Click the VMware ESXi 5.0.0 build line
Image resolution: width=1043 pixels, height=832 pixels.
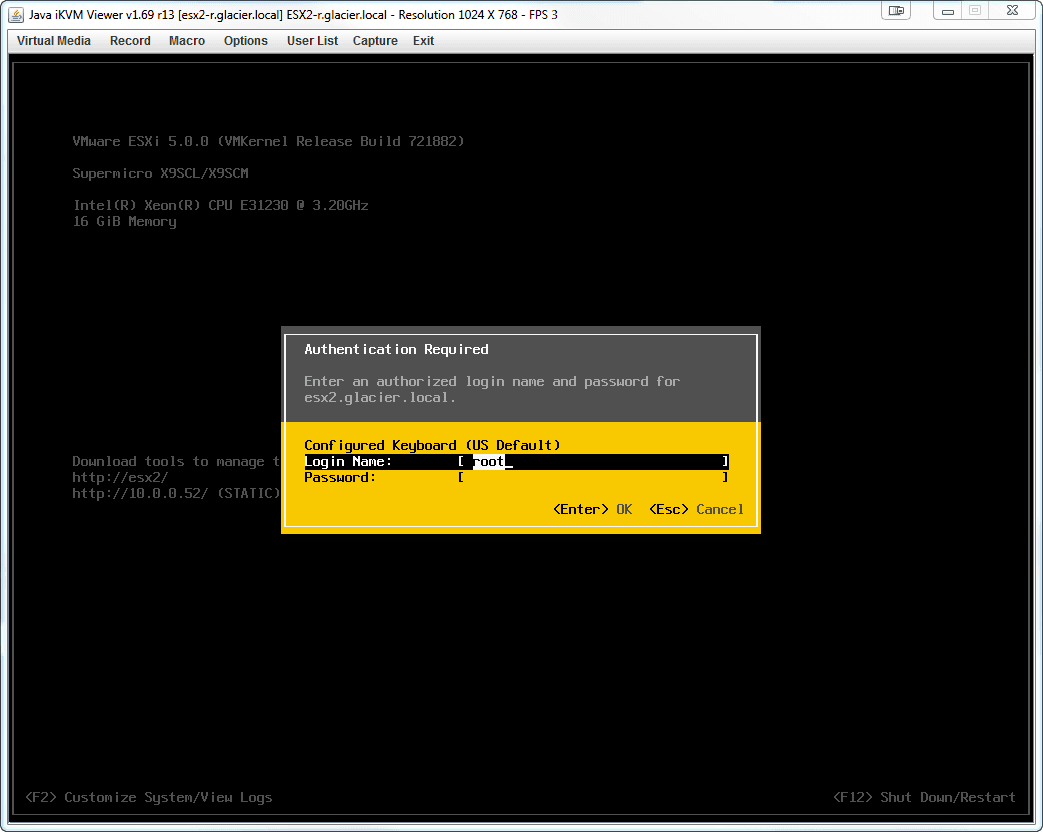(269, 141)
